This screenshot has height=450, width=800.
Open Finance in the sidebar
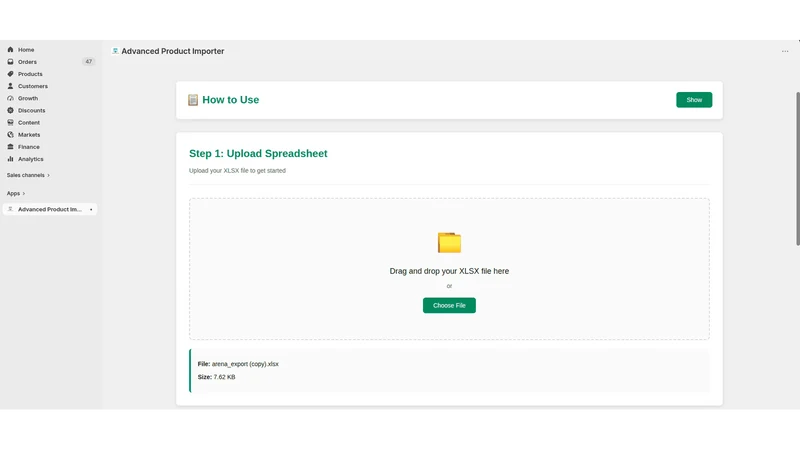[29, 147]
